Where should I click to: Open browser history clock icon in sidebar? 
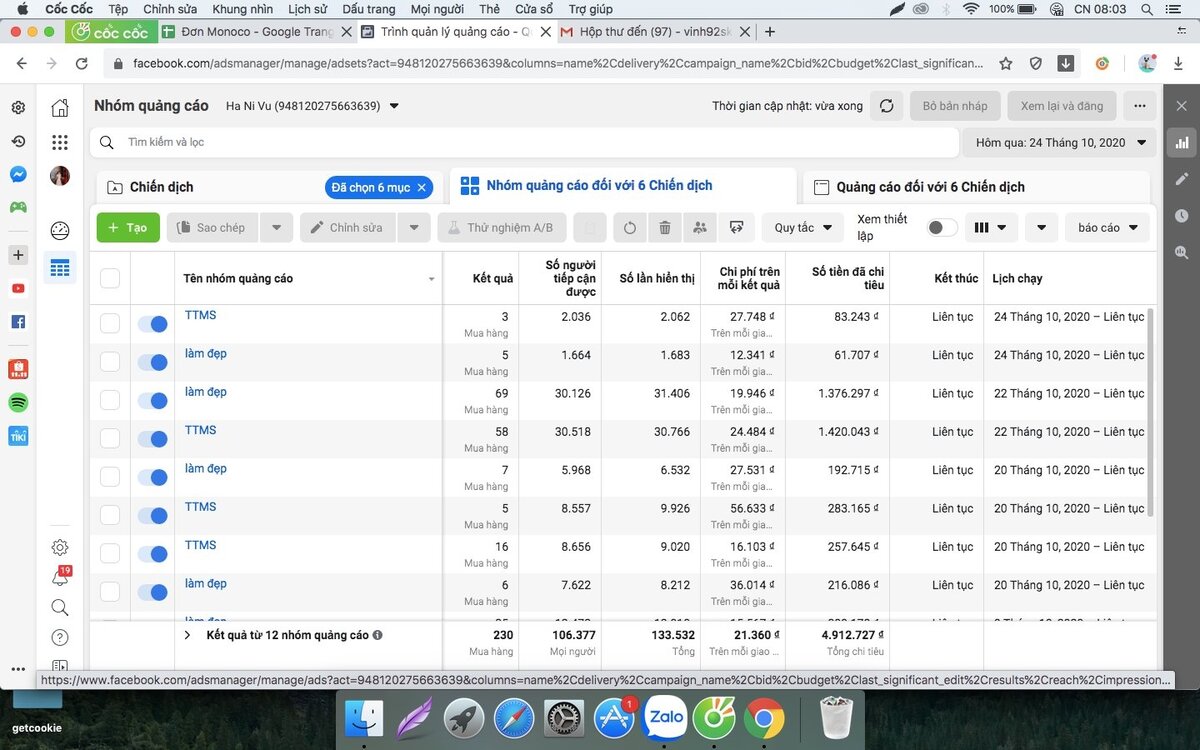click(18, 141)
